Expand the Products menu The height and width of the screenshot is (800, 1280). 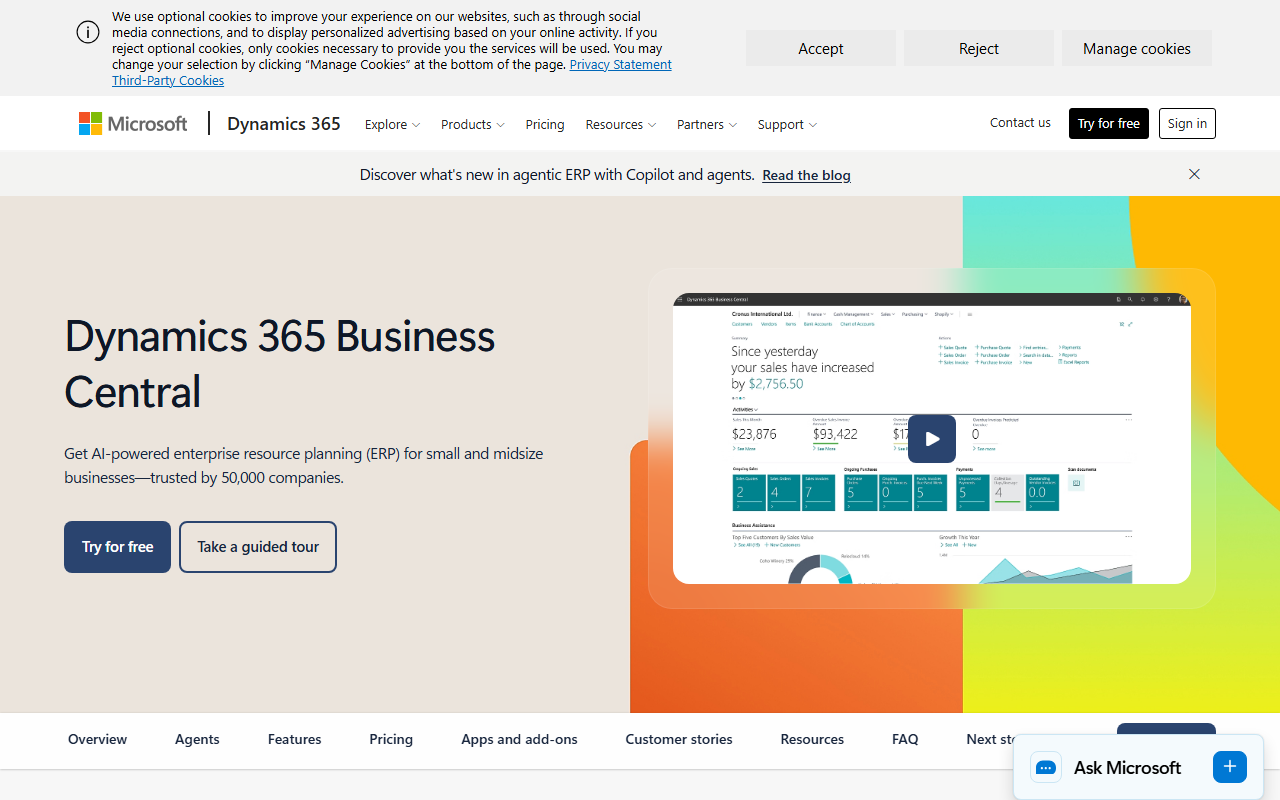(472, 124)
